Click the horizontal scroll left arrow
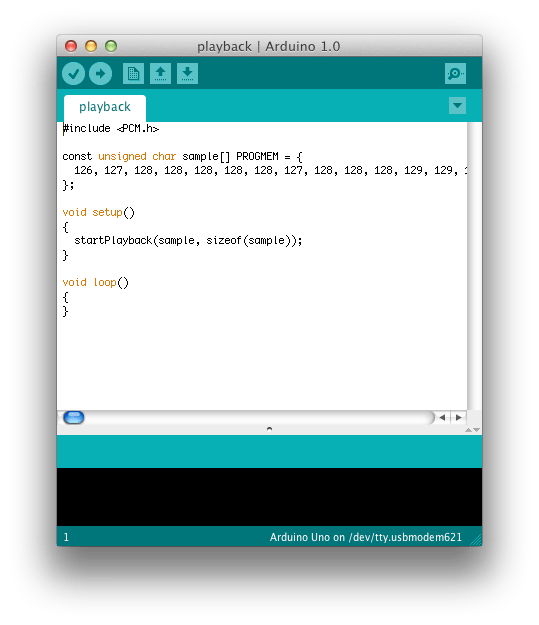539x625 pixels. coord(442,418)
